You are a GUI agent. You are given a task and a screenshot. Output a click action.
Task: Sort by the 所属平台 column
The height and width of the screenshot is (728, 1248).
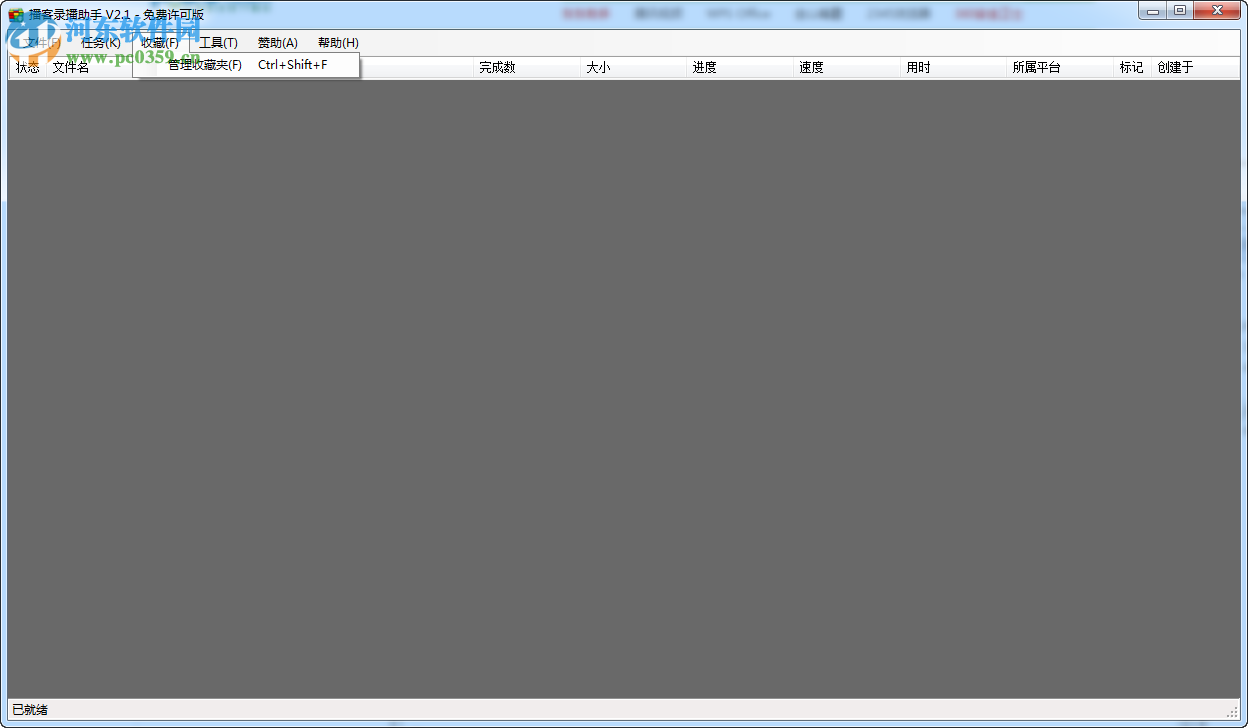click(1037, 67)
